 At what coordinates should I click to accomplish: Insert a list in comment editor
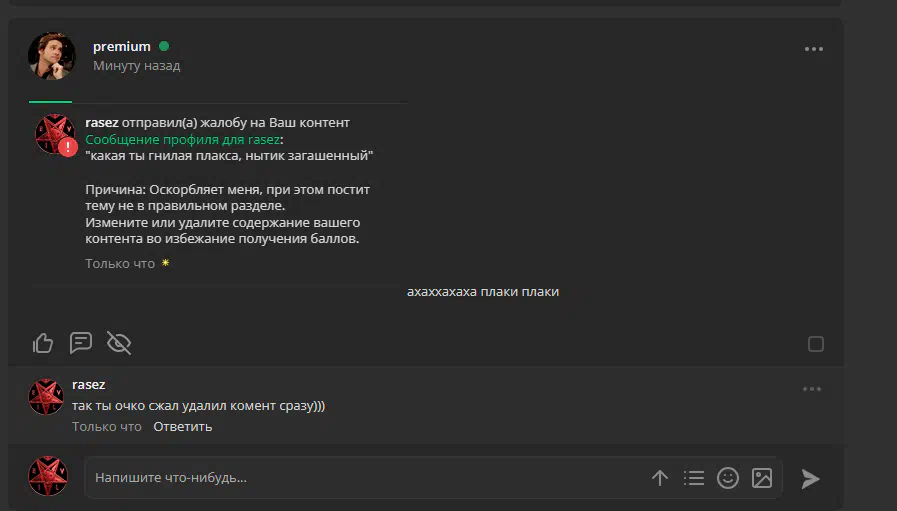694,478
